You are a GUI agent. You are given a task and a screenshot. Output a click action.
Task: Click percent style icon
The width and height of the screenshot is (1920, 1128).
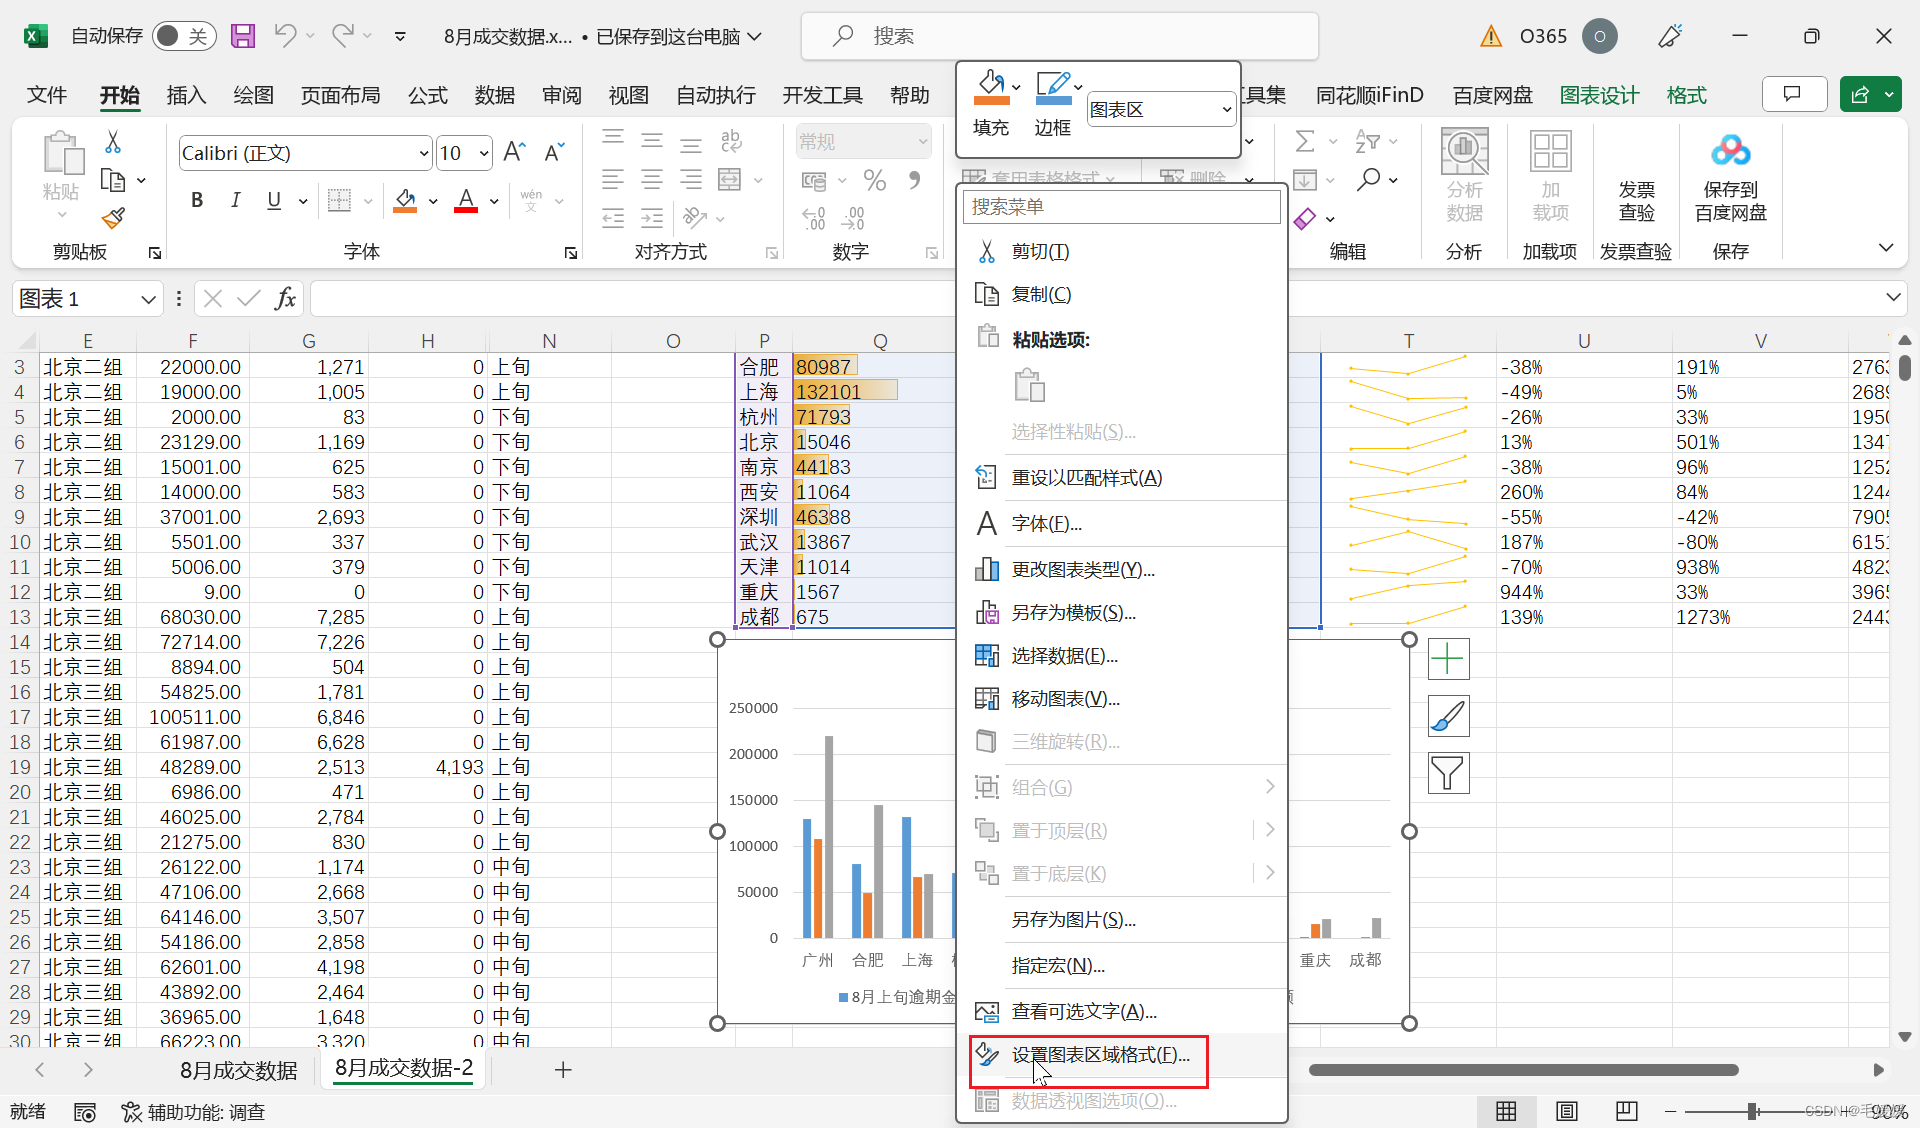tap(875, 180)
